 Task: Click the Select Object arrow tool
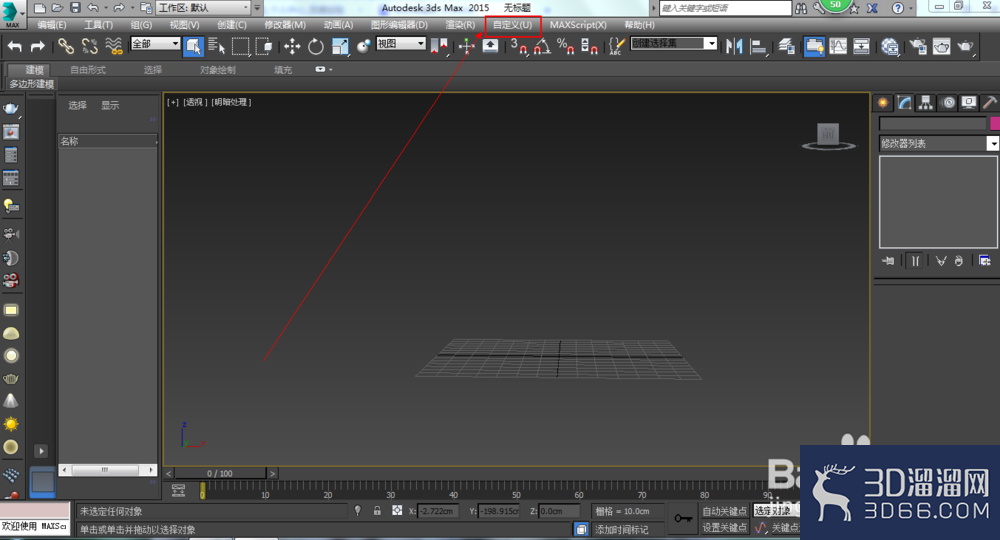(193, 46)
